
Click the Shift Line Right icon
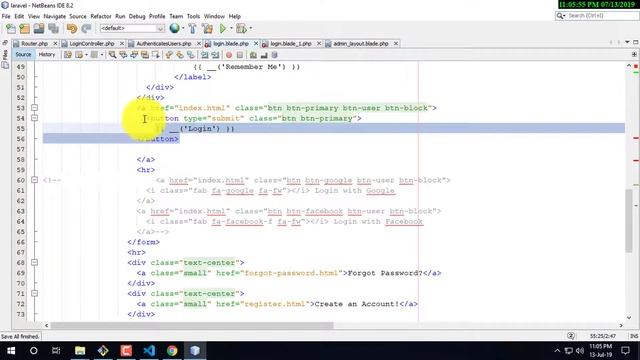(x=215, y=55)
